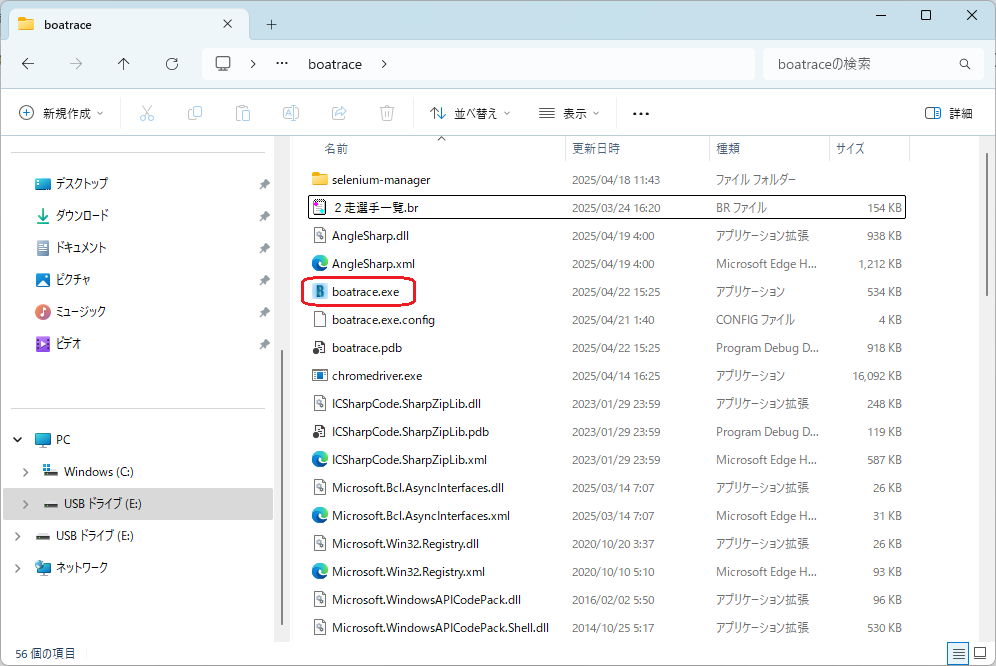Switch to details list view in status bar

pyautogui.click(x=959, y=654)
